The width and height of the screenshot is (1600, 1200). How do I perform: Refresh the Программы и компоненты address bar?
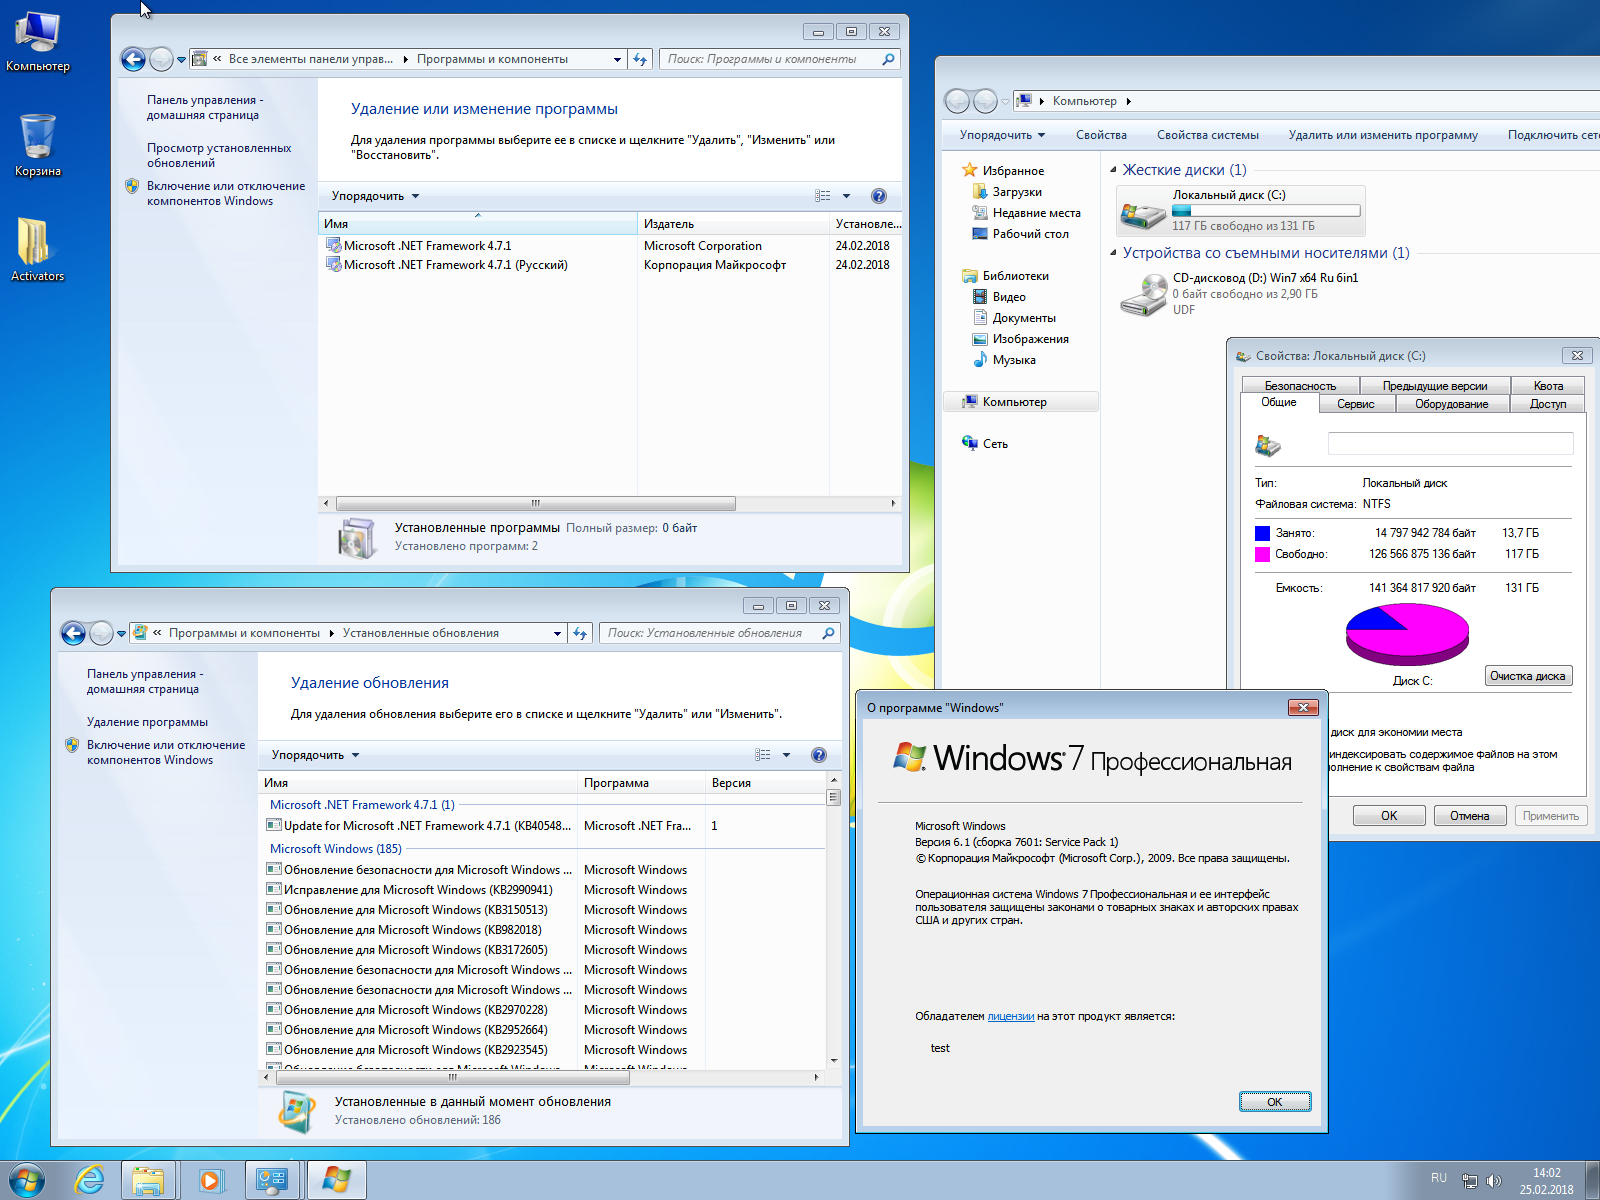tap(640, 59)
